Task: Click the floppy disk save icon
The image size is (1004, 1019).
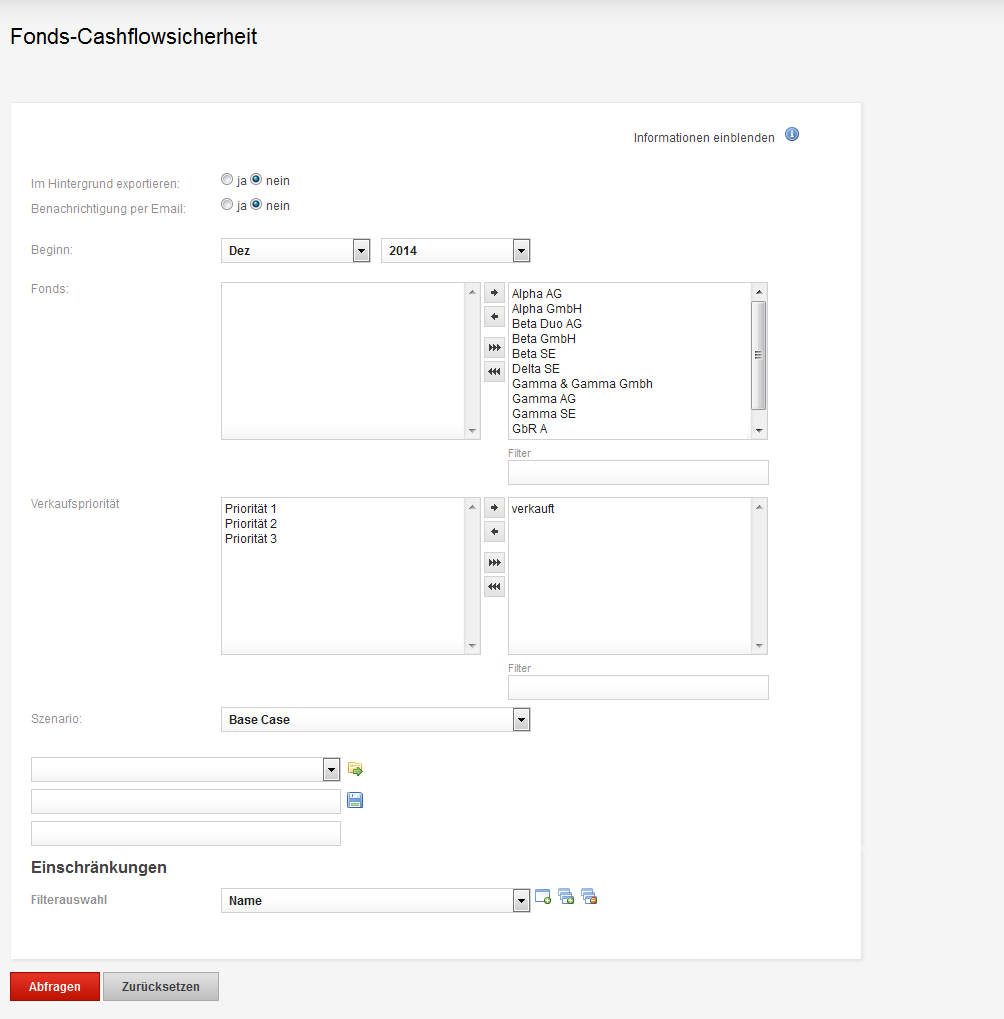Action: (x=355, y=800)
